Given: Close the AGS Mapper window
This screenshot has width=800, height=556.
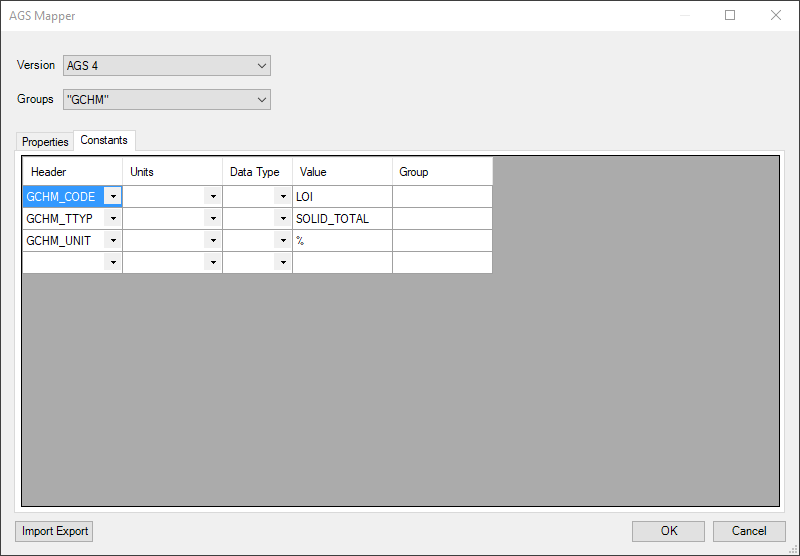Looking at the screenshot, I should point(776,15).
